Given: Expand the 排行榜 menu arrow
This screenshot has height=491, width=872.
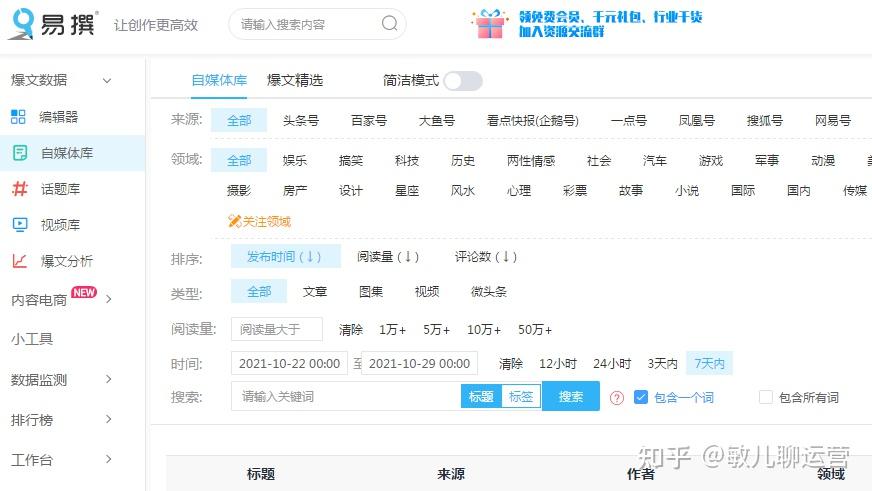Looking at the screenshot, I should [109, 419].
